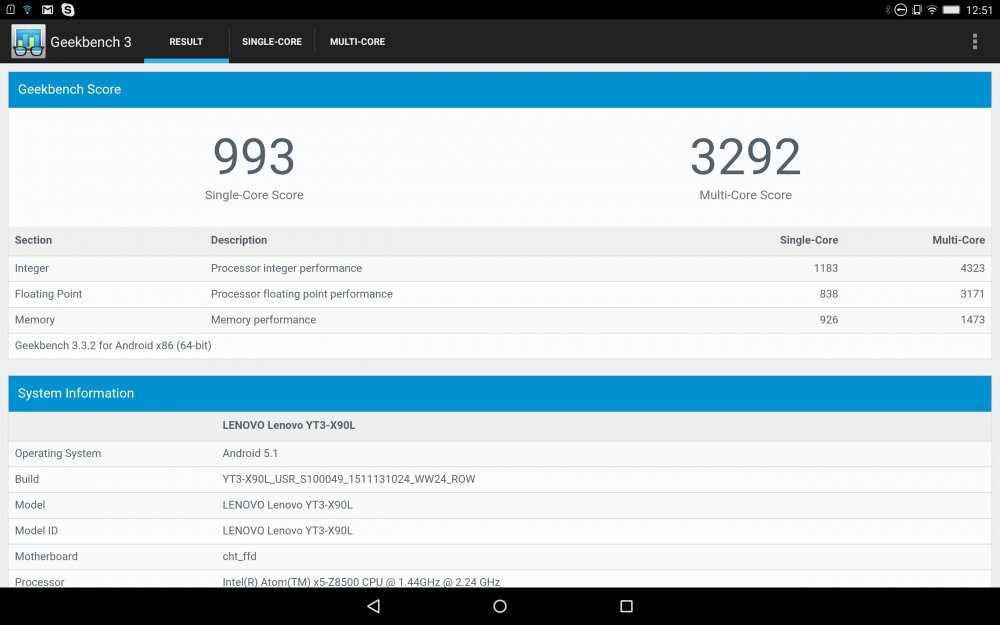Tap the Home circle button
The image size is (1000, 625).
coord(499,606)
